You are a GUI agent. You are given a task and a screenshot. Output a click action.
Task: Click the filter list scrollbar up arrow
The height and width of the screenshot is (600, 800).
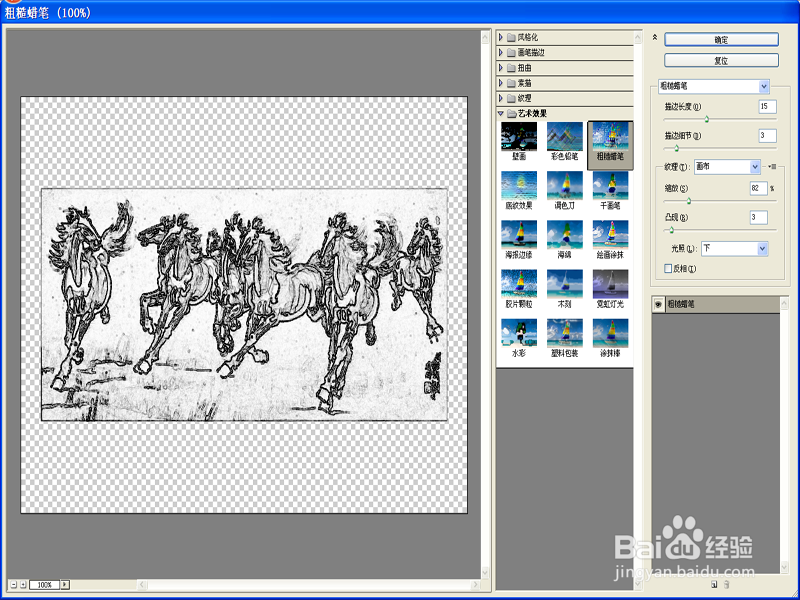[638, 37]
